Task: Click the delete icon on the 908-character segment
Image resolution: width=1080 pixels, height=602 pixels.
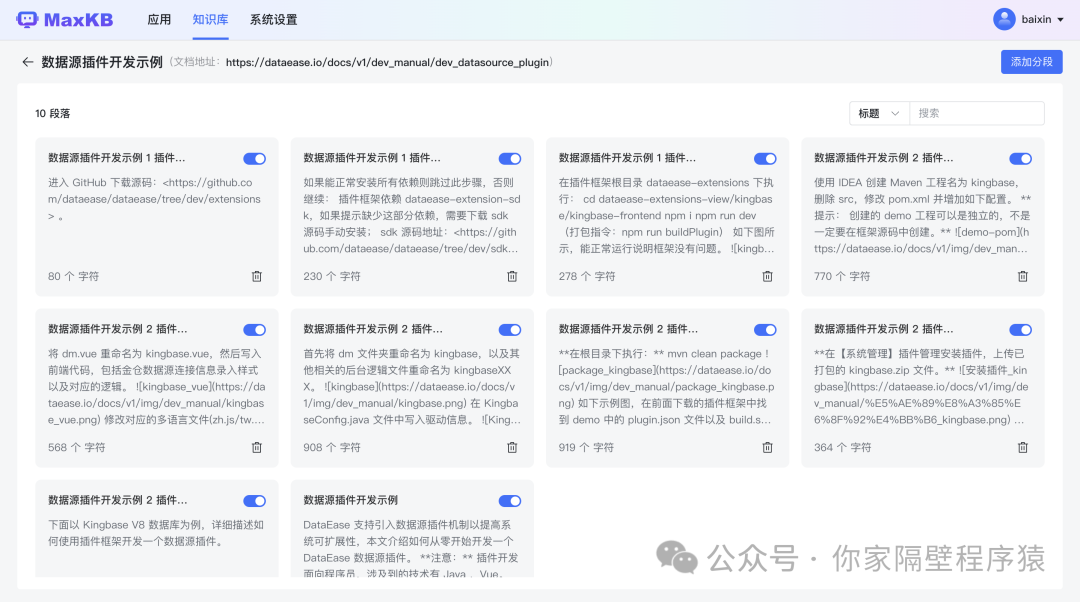Action: coord(512,447)
